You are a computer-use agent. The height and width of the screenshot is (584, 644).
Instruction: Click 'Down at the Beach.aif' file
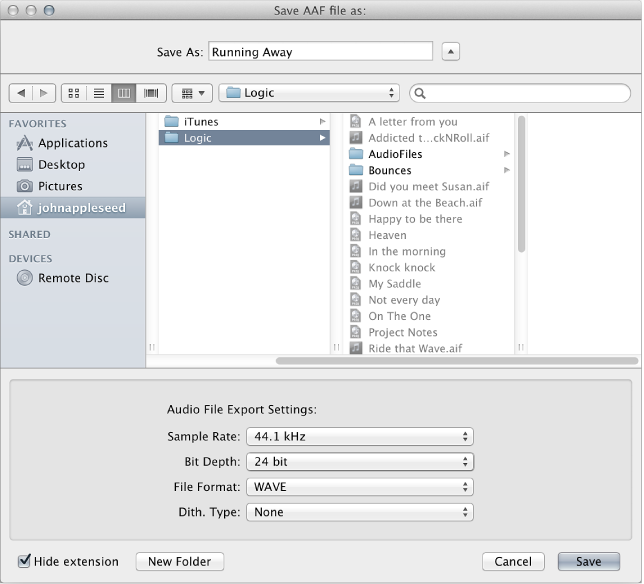(x=429, y=203)
